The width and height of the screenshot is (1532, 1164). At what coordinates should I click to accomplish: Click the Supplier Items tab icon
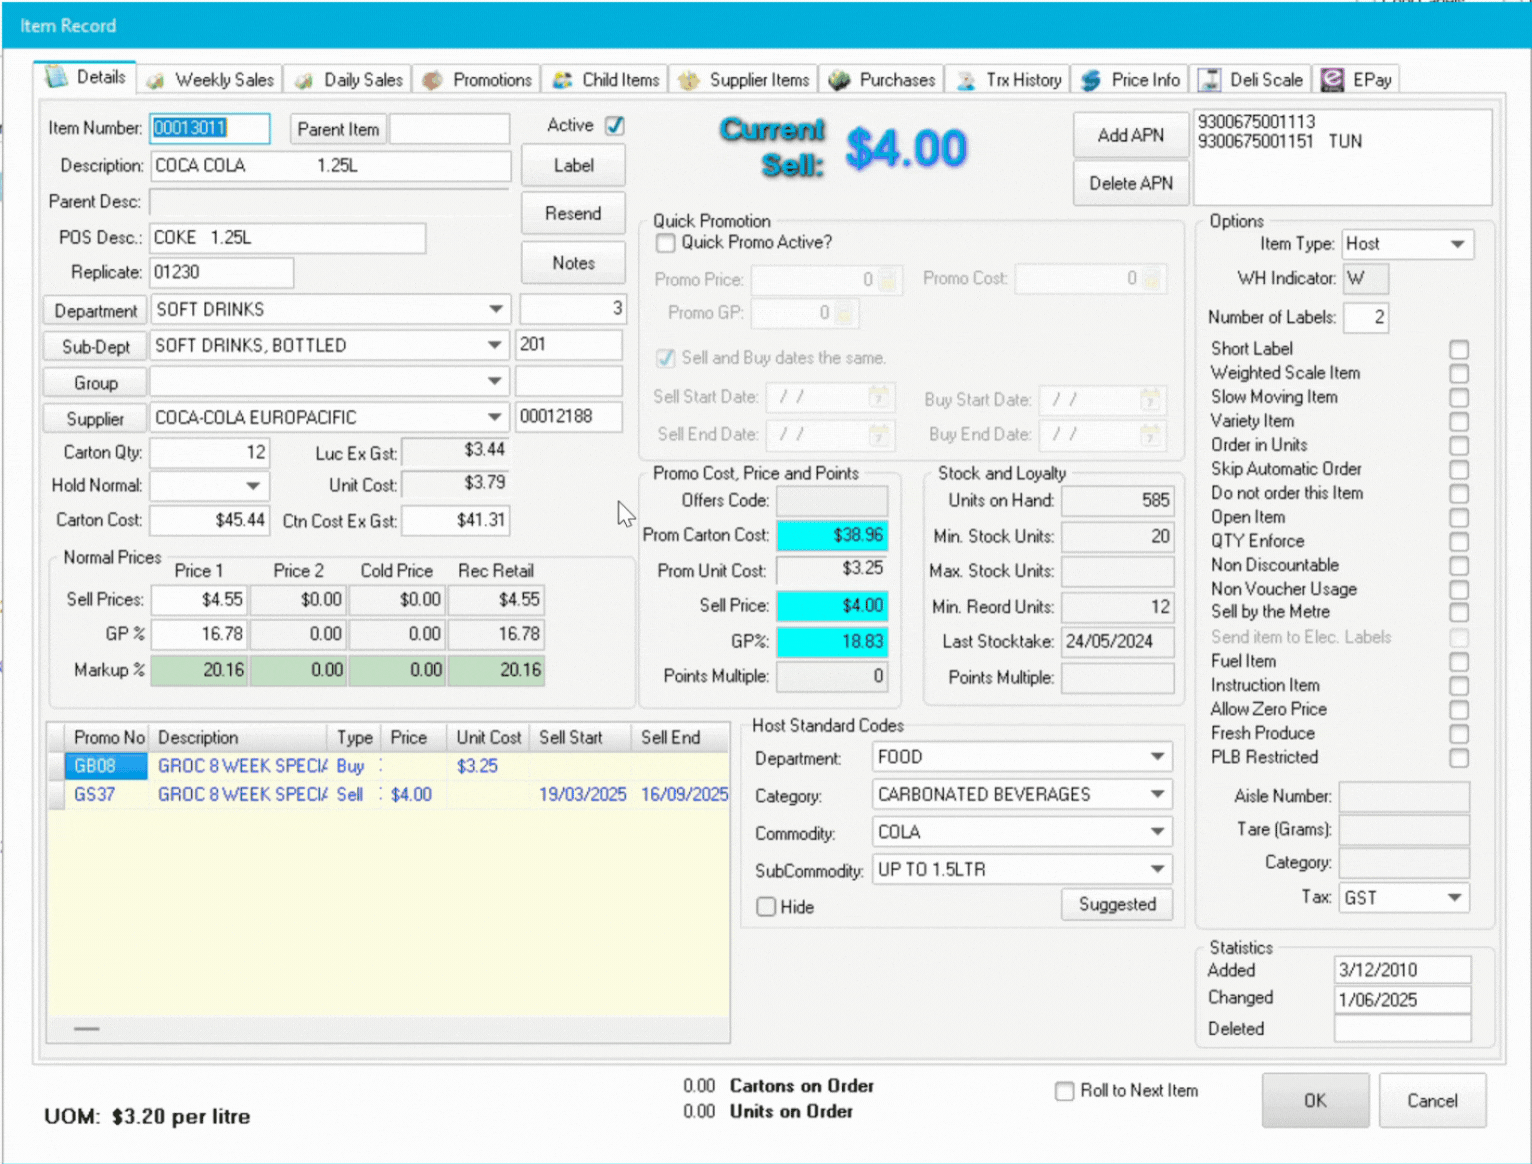click(x=689, y=80)
